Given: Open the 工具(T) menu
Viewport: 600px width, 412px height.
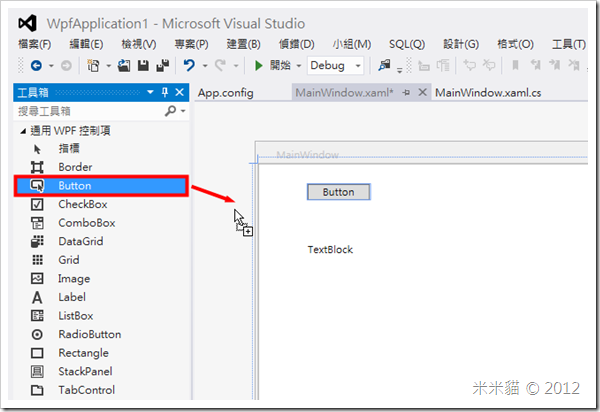Looking at the screenshot, I should pos(569,44).
